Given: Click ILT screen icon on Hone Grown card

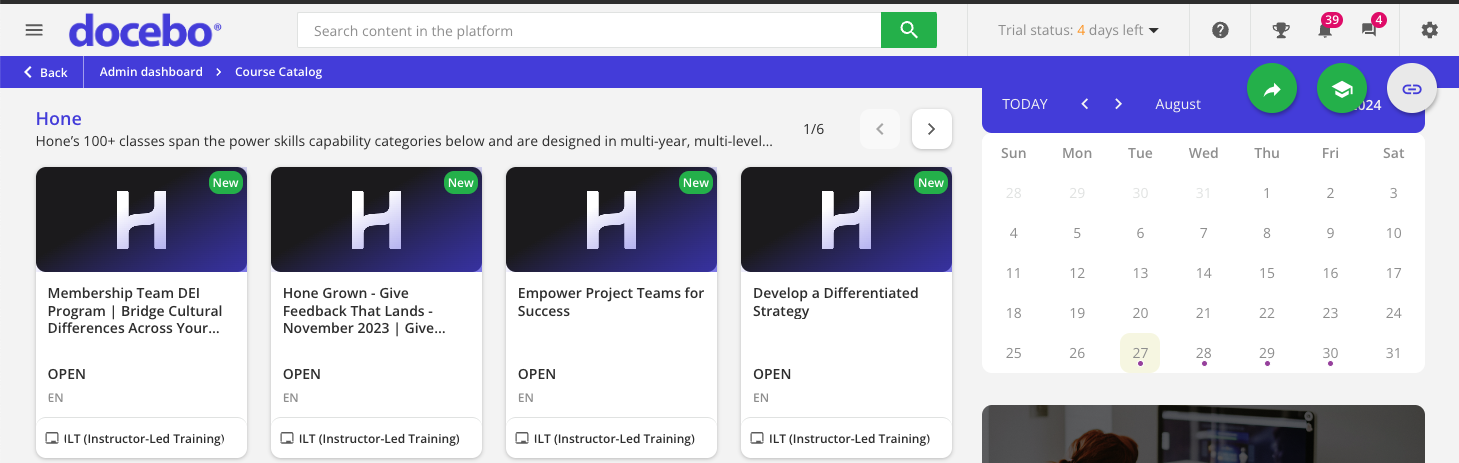Looking at the screenshot, I should [287, 438].
